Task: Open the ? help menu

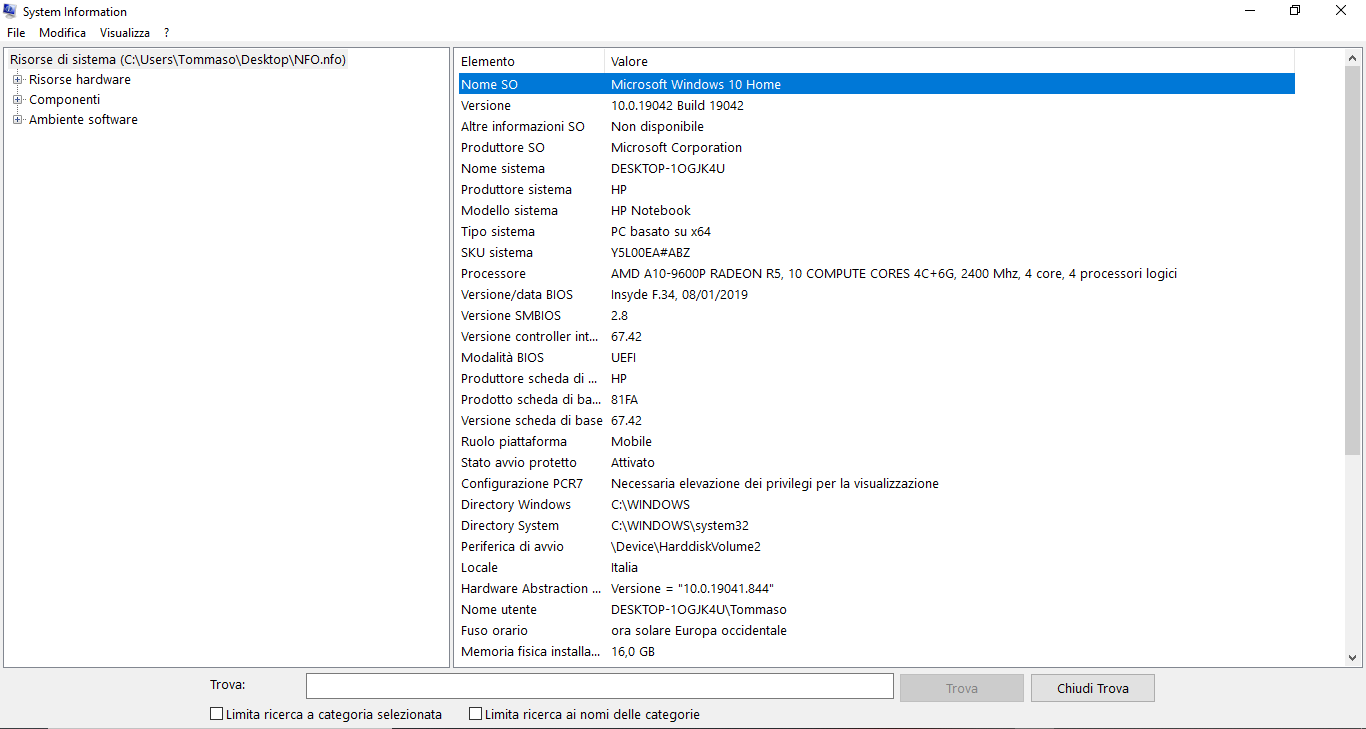Action: click(x=167, y=32)
